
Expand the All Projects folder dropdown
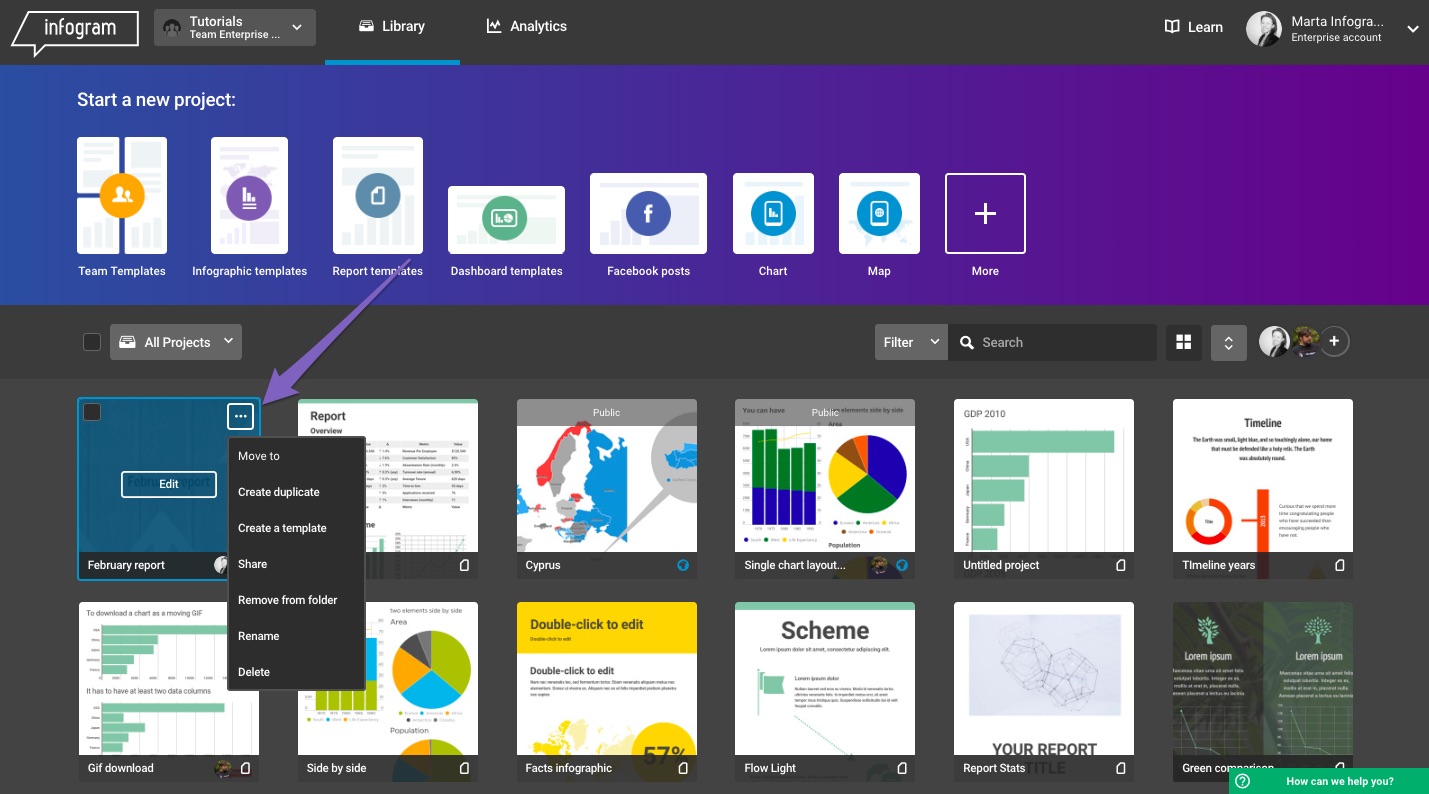pyautogui.click(x=176, y=342)
